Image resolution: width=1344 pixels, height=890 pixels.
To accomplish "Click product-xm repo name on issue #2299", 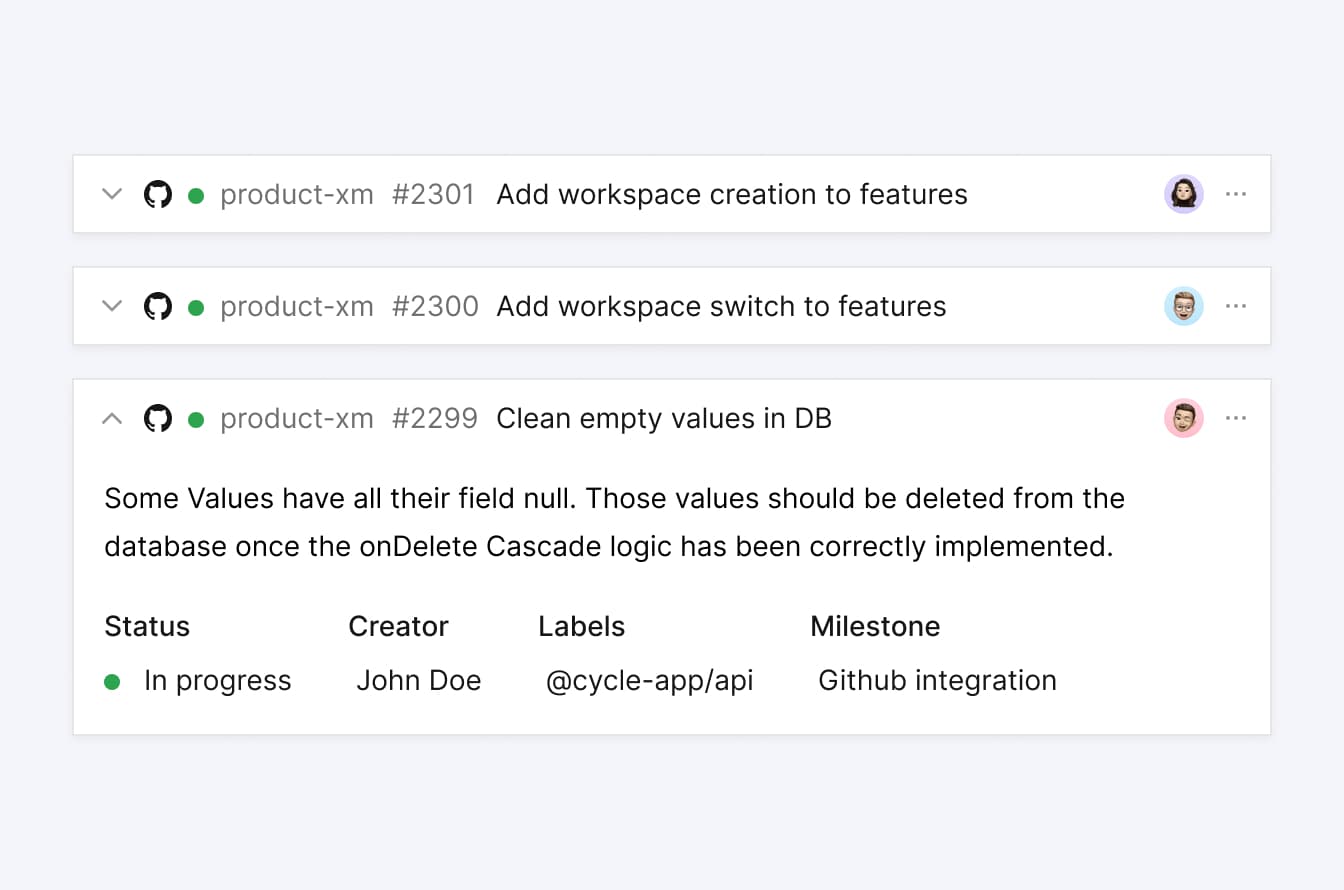I will [x=296, y=418].
